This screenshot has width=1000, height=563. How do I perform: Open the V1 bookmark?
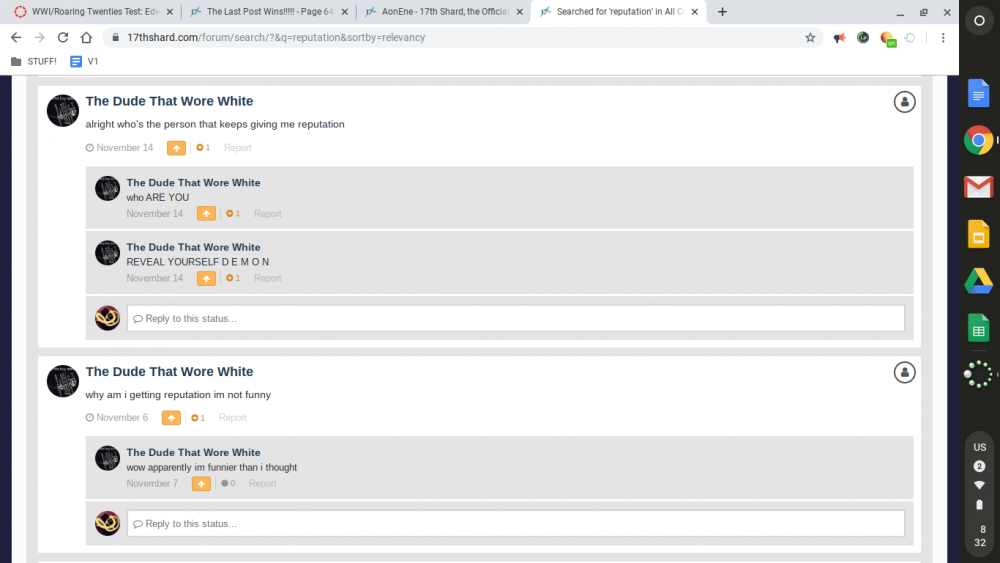point(84,61)
